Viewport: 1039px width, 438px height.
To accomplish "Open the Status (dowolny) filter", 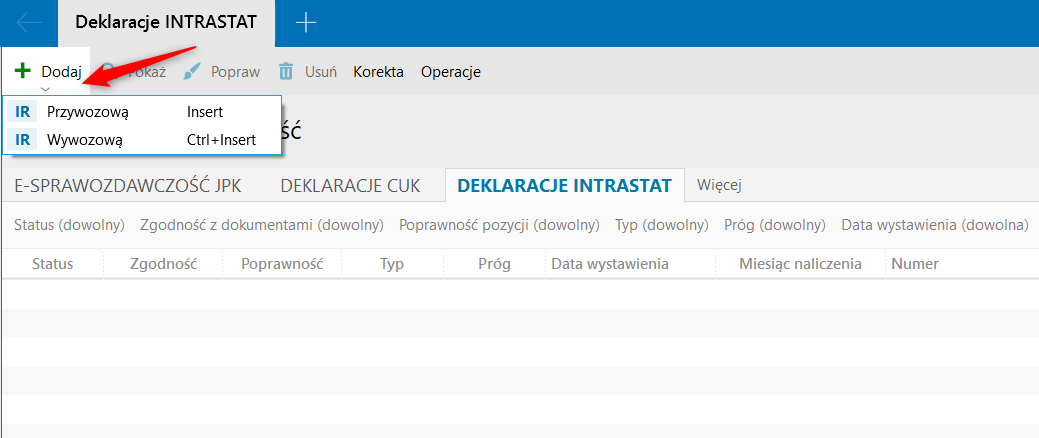I will tap(70, 225).
